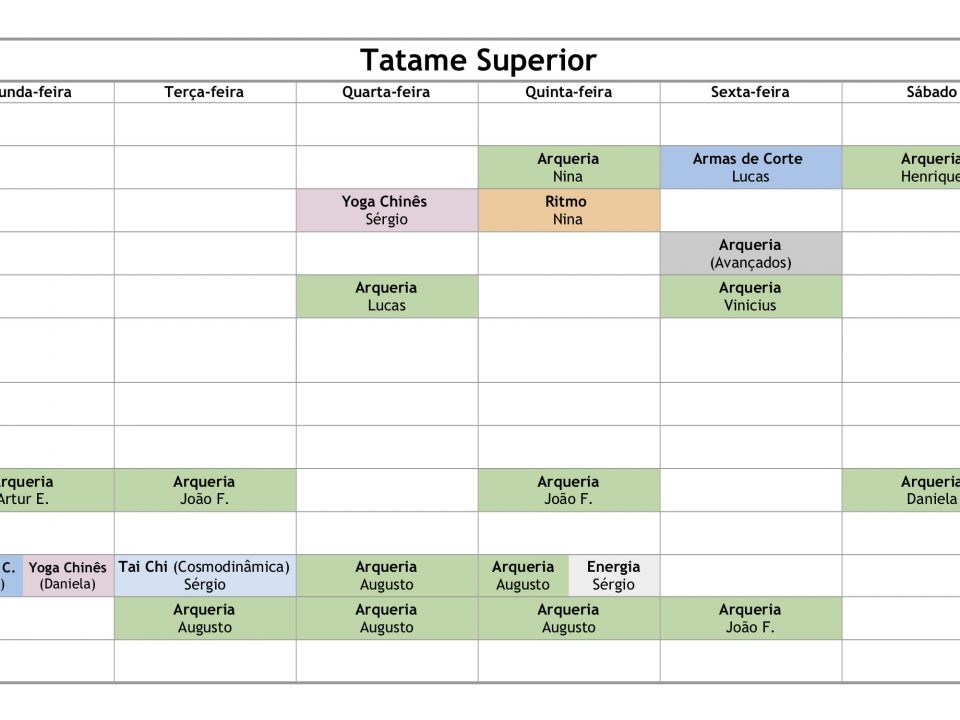The width and height of the screenshot is (960, 720).
Task: Click the Yoga Chinês (Daniela) cell
Action: pyautogui.click(x=68, y=576)
